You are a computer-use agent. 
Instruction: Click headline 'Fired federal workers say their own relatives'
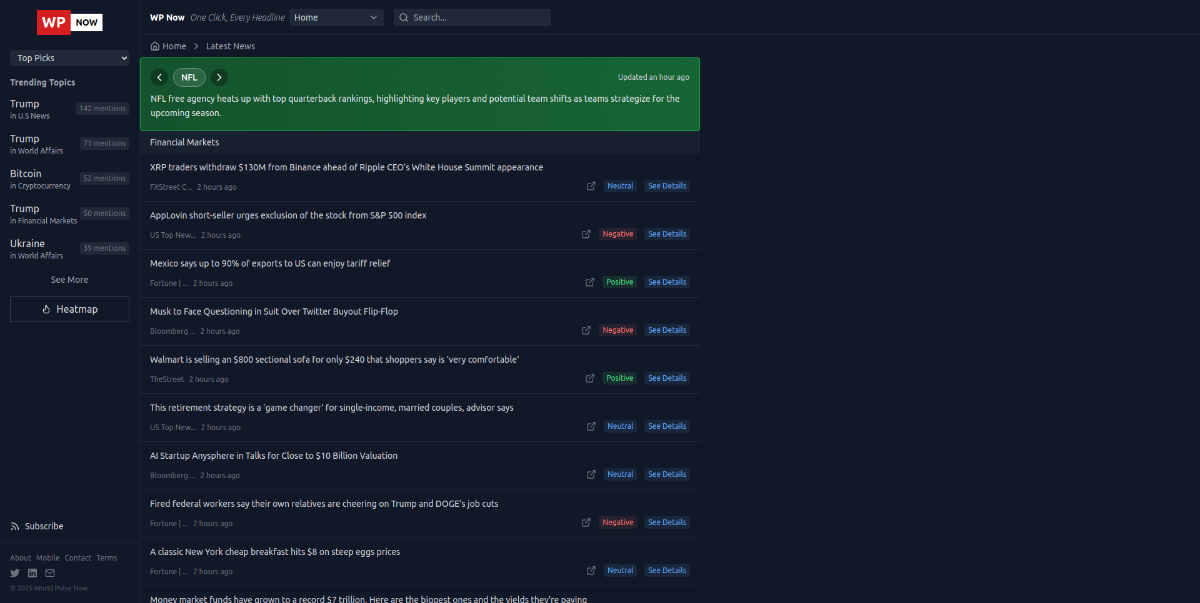[324, 503]
